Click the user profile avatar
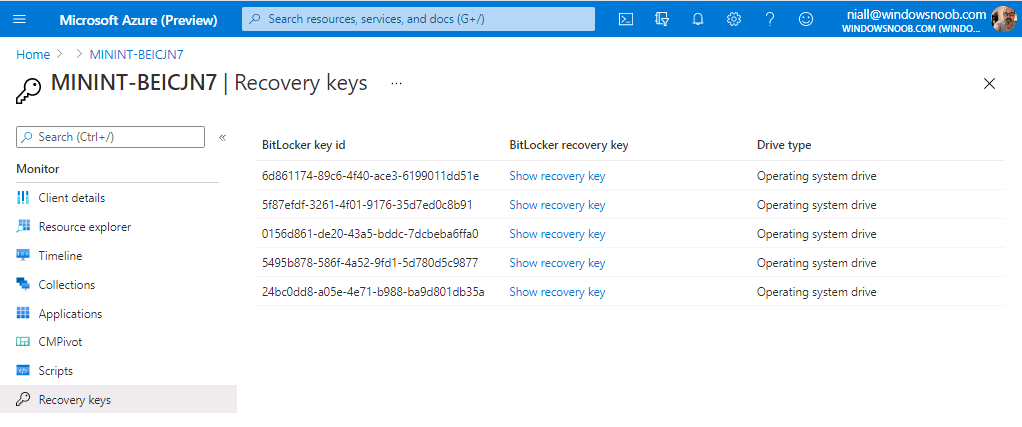The width and height of the screenshot is (1022, 427). (1003, 19)
